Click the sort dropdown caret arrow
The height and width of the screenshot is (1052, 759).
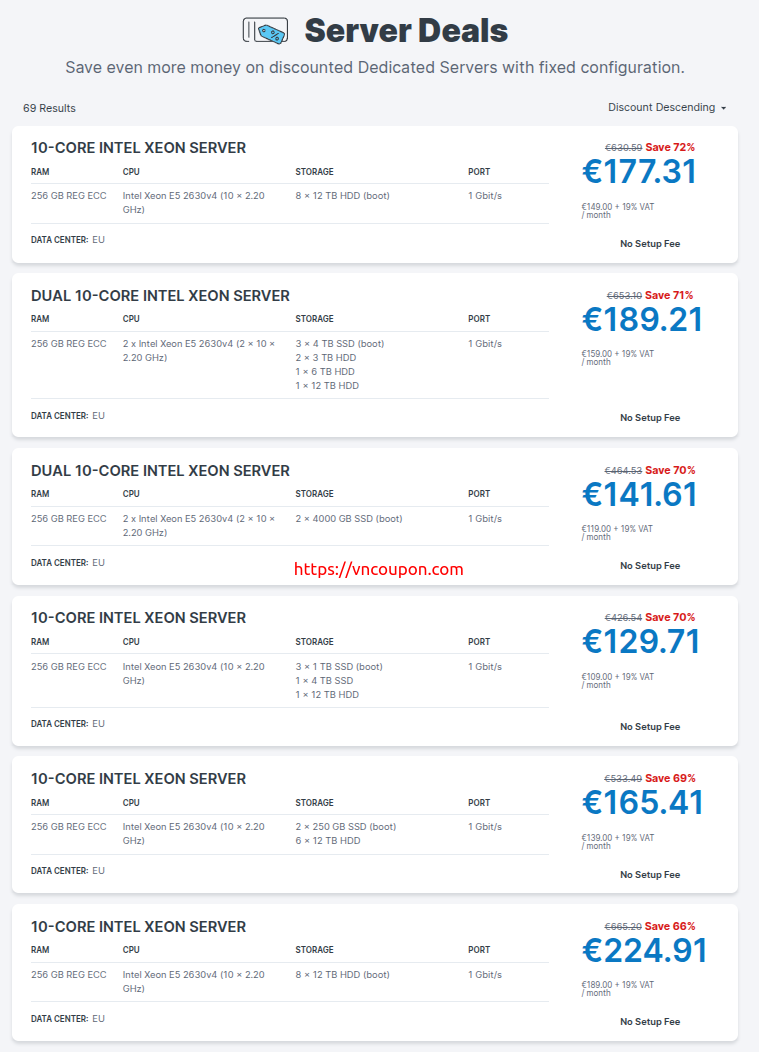click(x=723, y=108)
